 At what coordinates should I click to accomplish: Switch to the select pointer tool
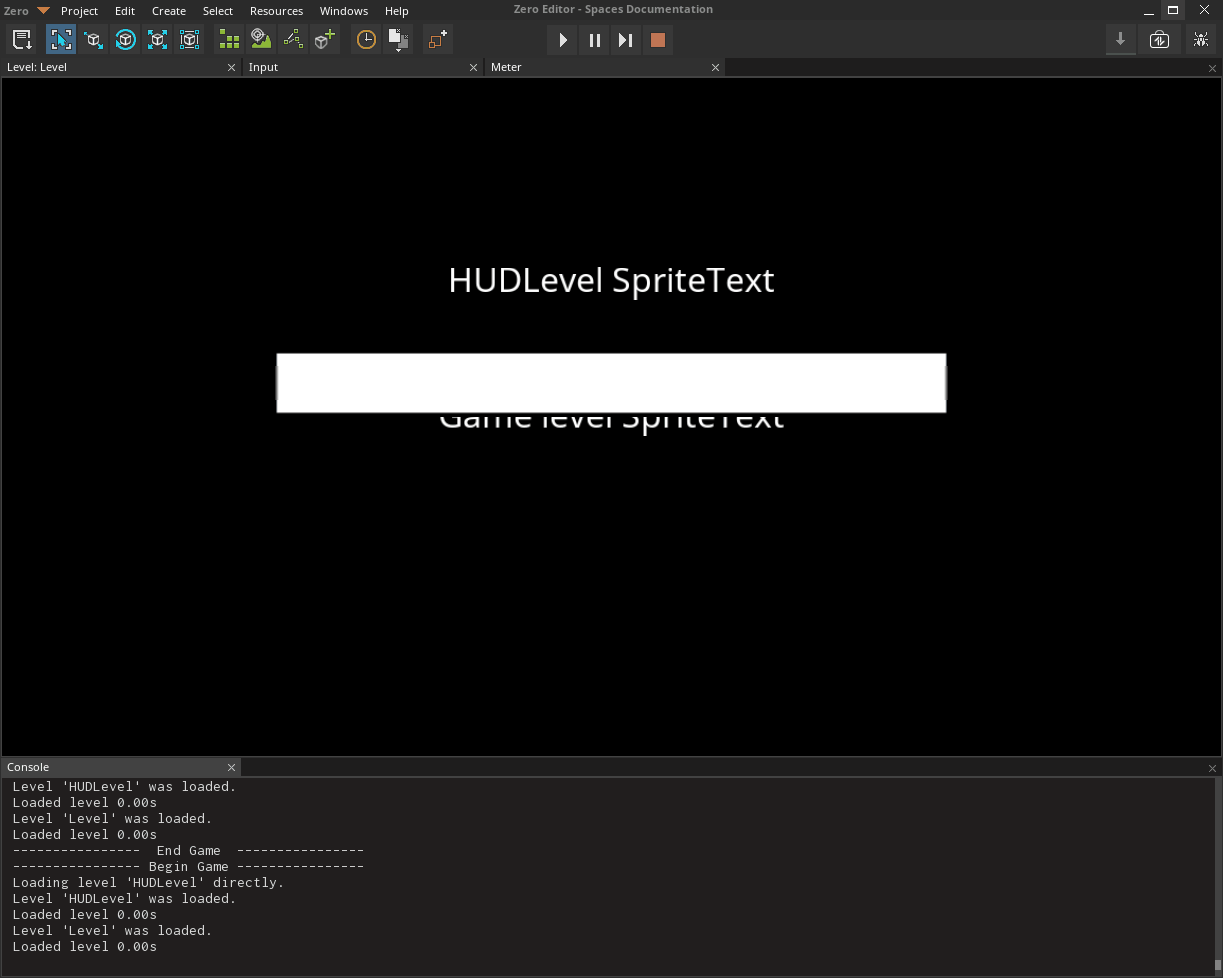tap(61, 39)
